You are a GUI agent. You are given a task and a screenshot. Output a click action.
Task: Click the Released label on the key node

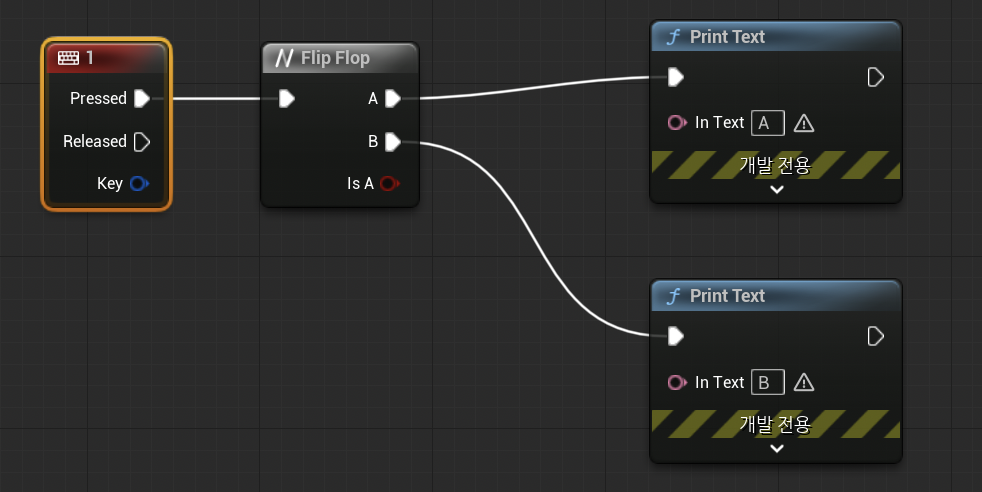[95, 141]
